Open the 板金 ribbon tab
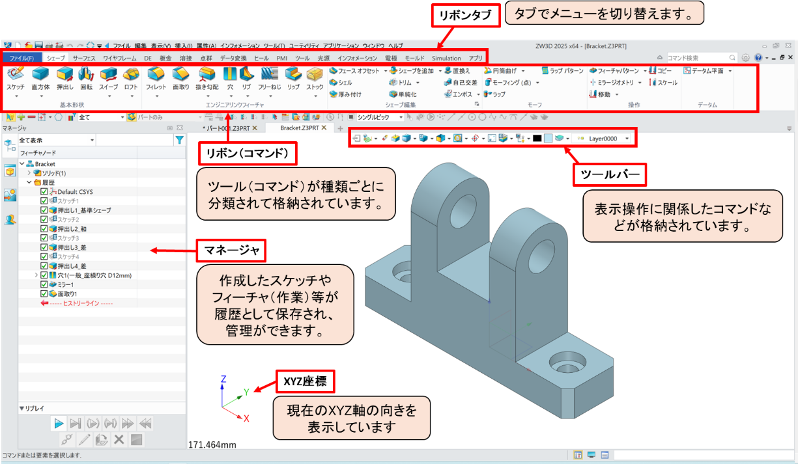The image size is (798, 464). click(x=165, y=59)
